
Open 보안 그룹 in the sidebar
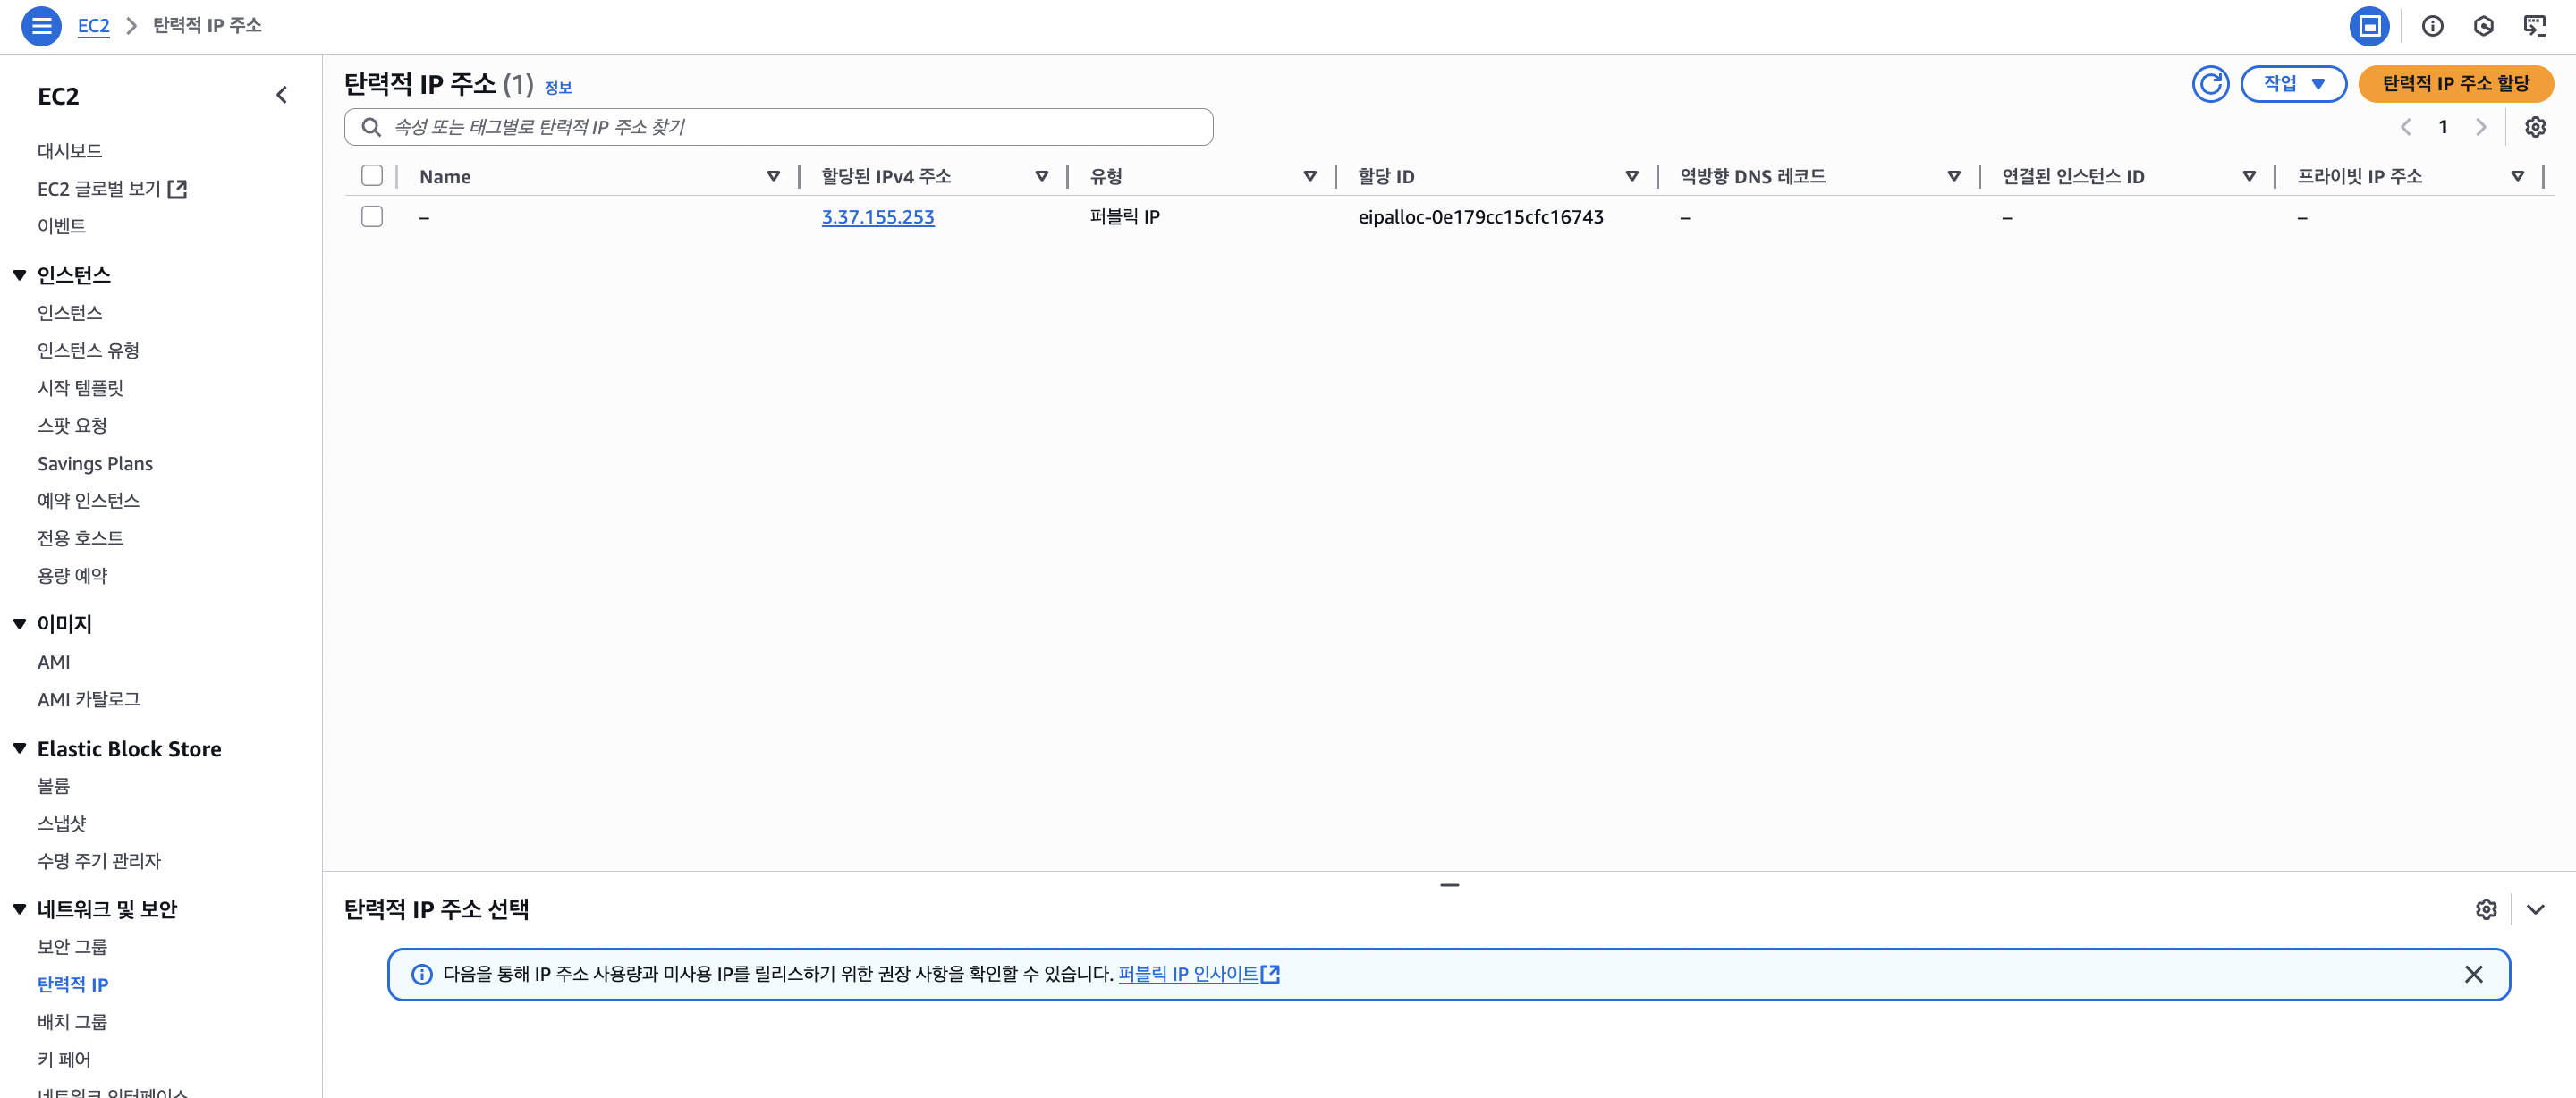pyautogui.click(x=72, y=946)
